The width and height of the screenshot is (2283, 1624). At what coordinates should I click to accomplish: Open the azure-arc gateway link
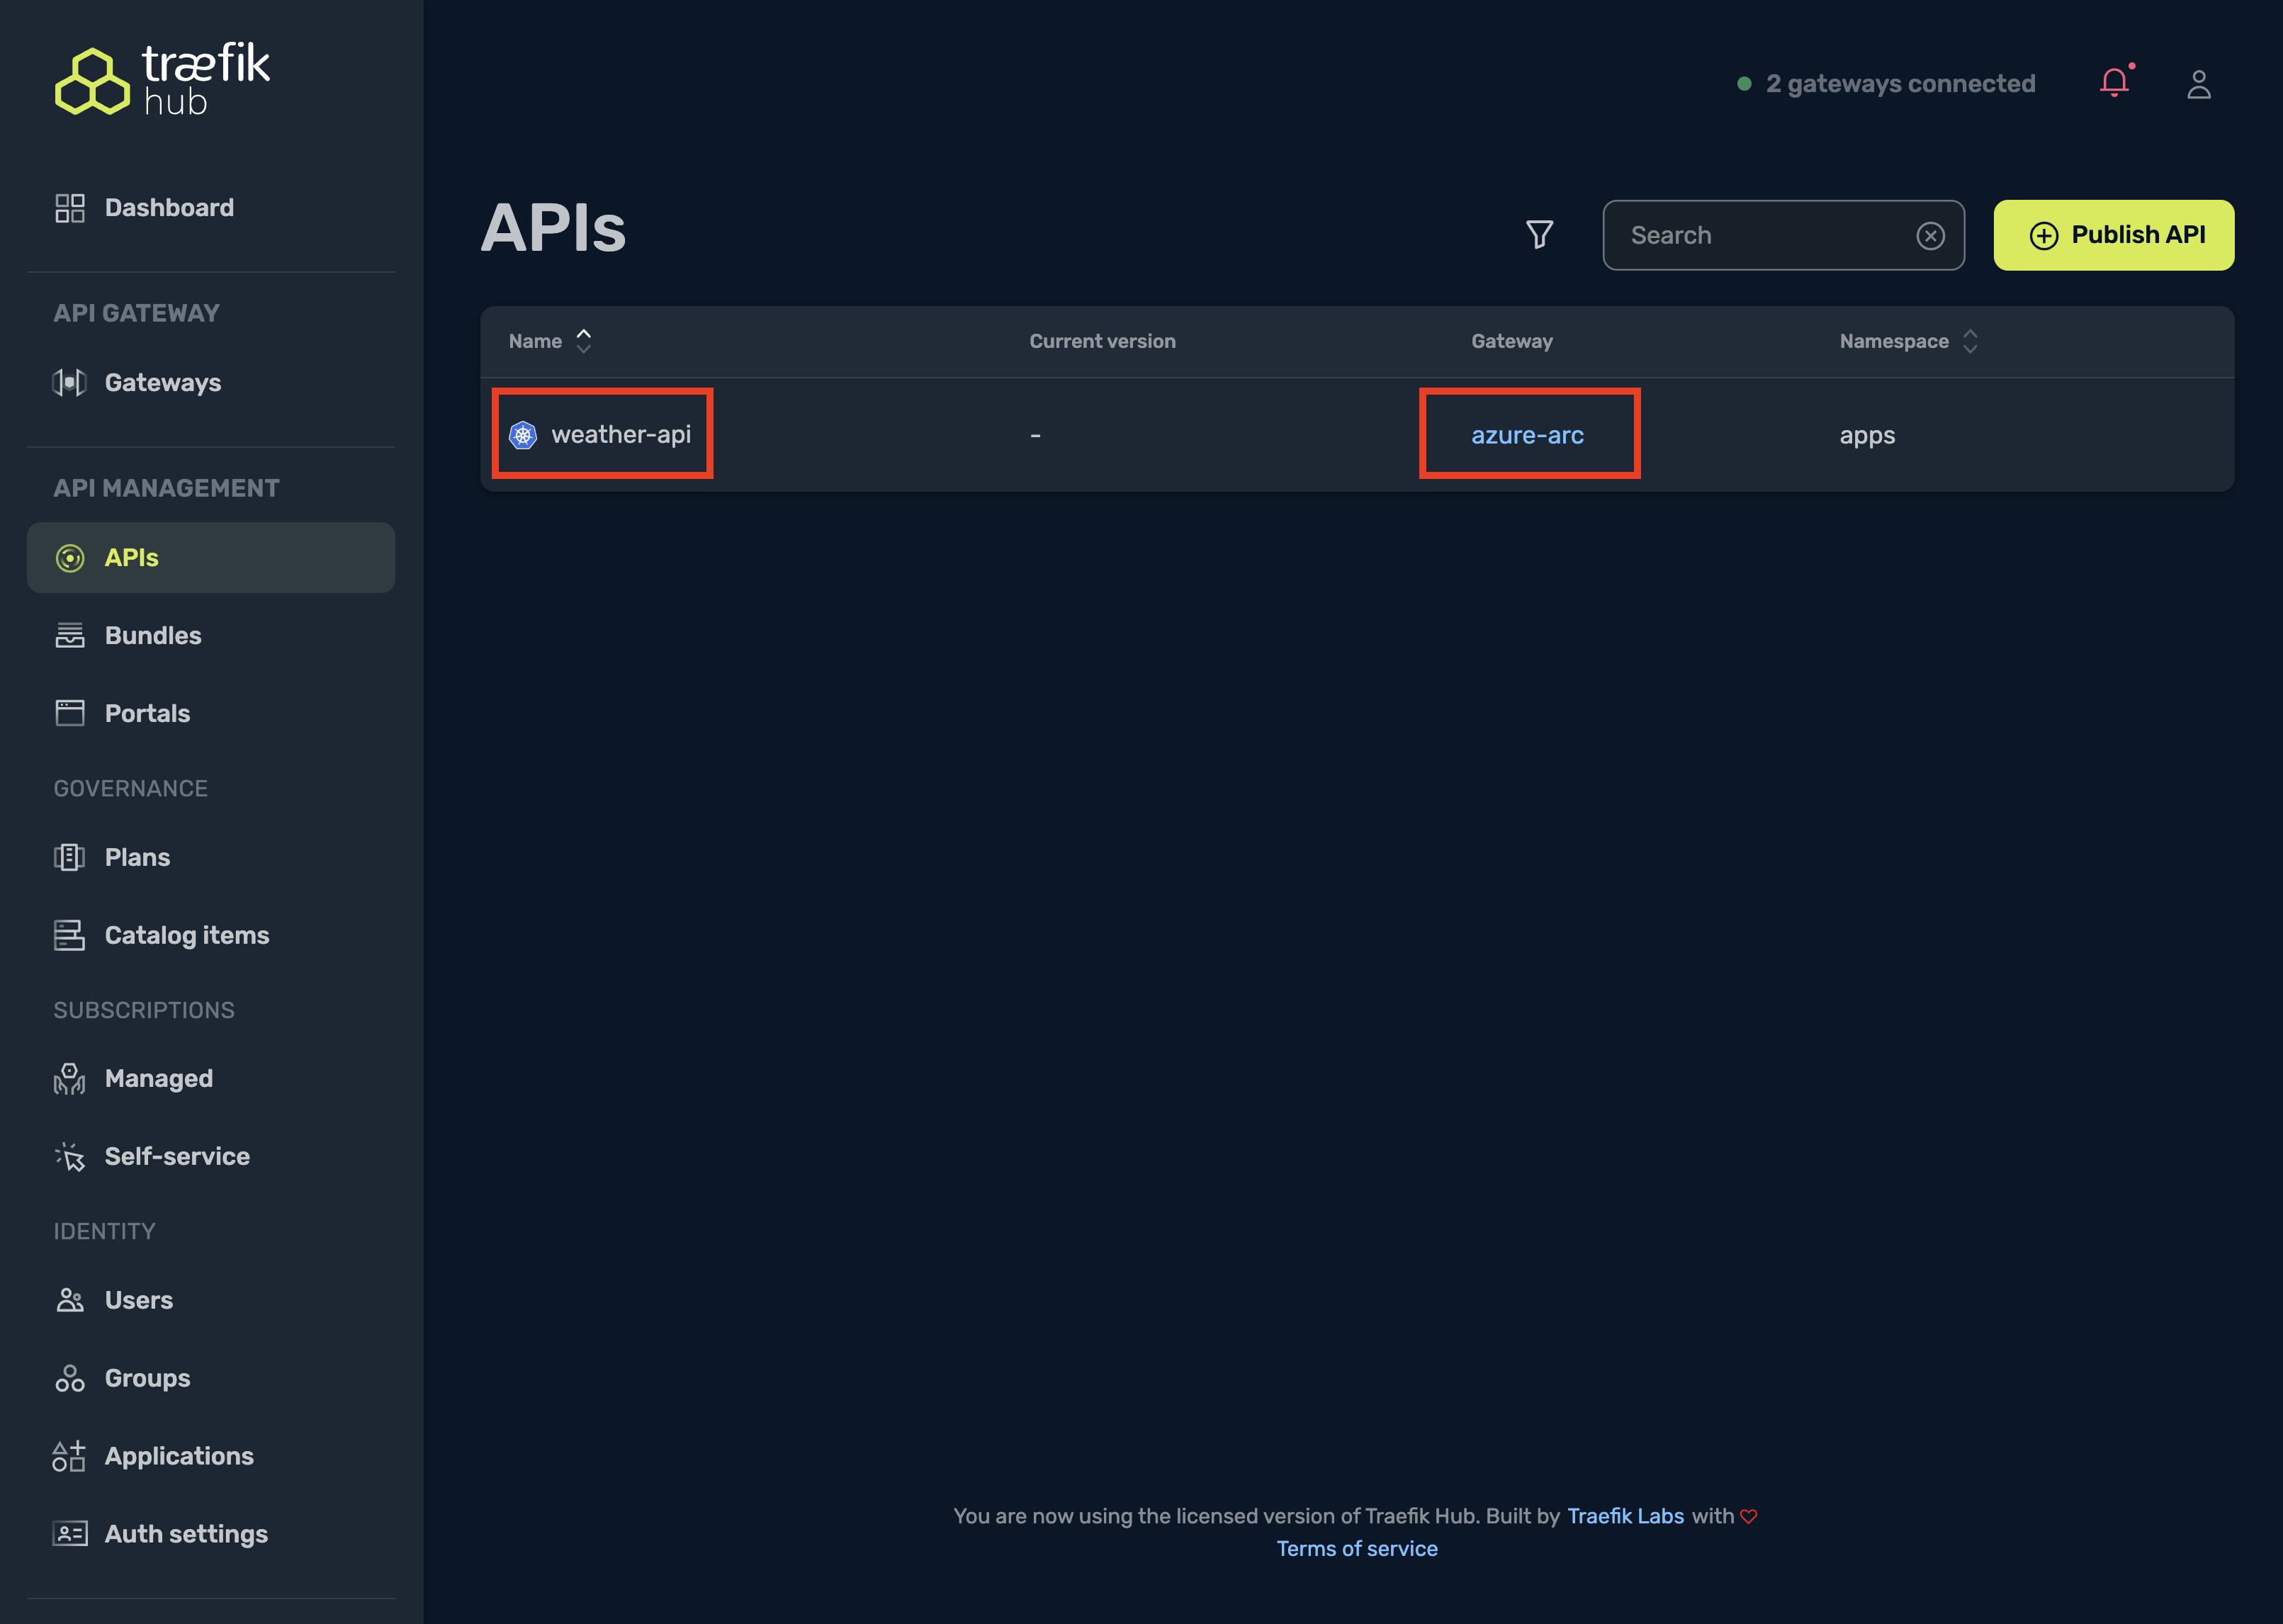[1527, 435]
